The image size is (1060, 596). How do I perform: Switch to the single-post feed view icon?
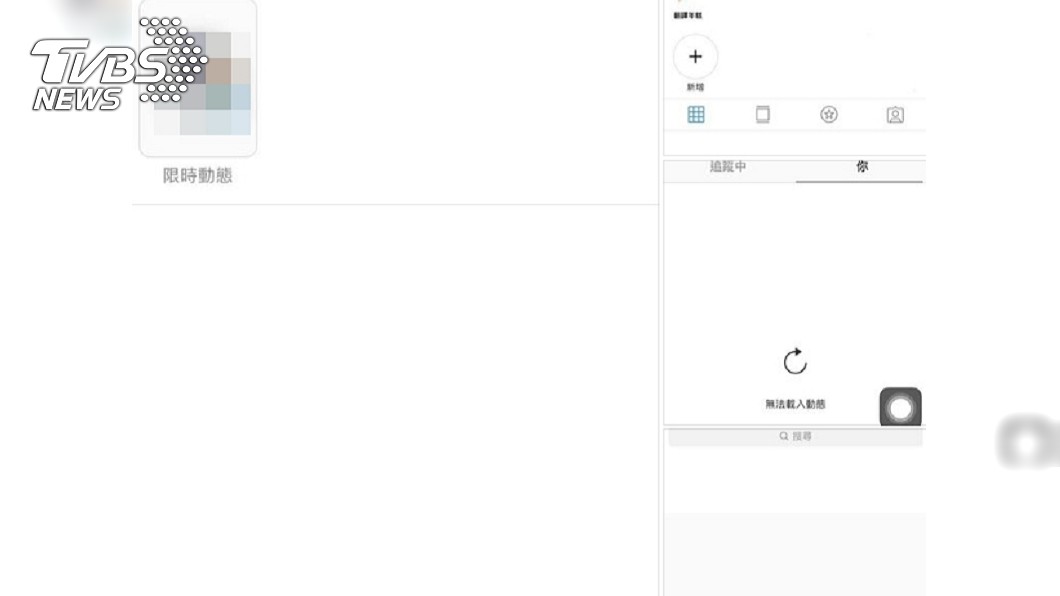click(x=763, y=114)
